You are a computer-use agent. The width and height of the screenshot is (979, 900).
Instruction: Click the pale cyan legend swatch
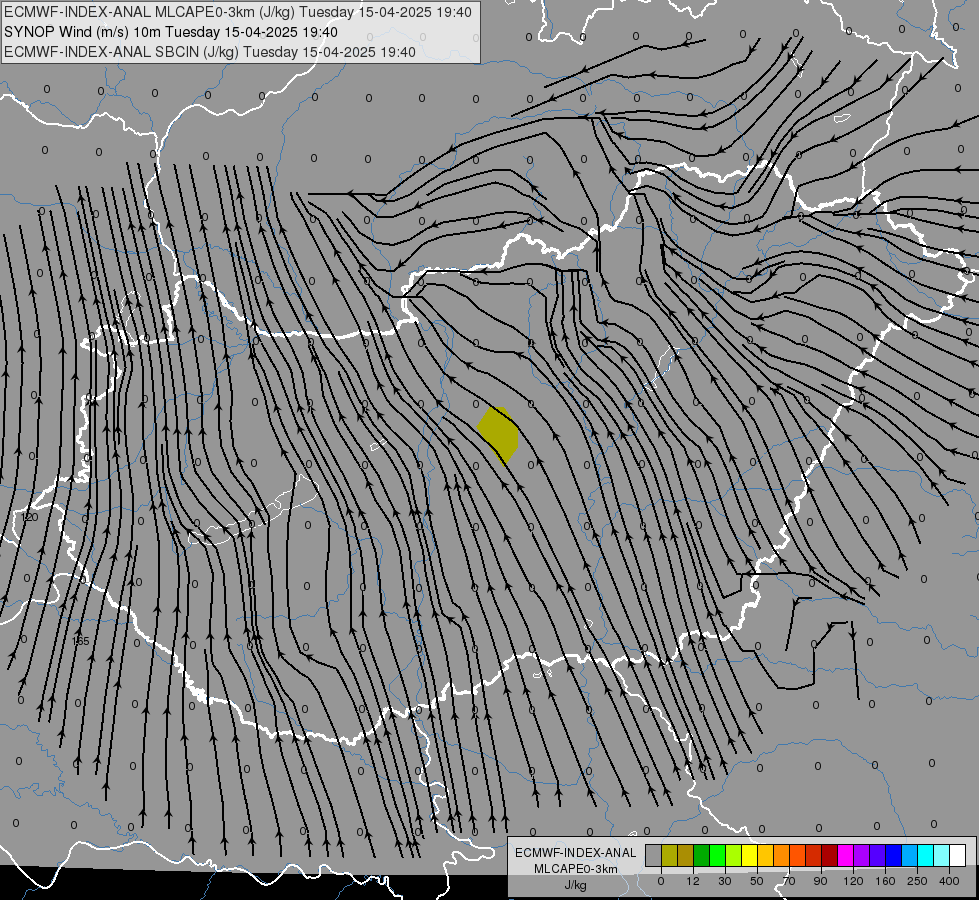pos(942,855)
